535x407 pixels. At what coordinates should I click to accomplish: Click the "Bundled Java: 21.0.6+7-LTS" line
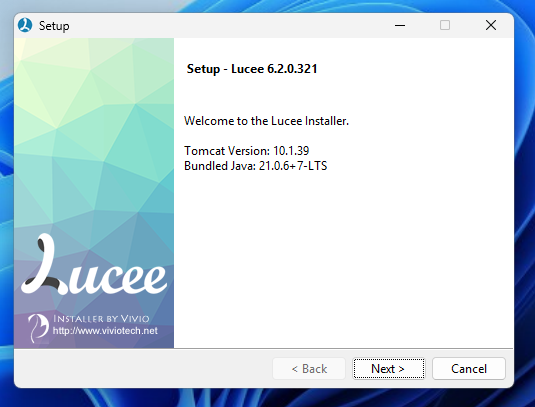[256, 166]
